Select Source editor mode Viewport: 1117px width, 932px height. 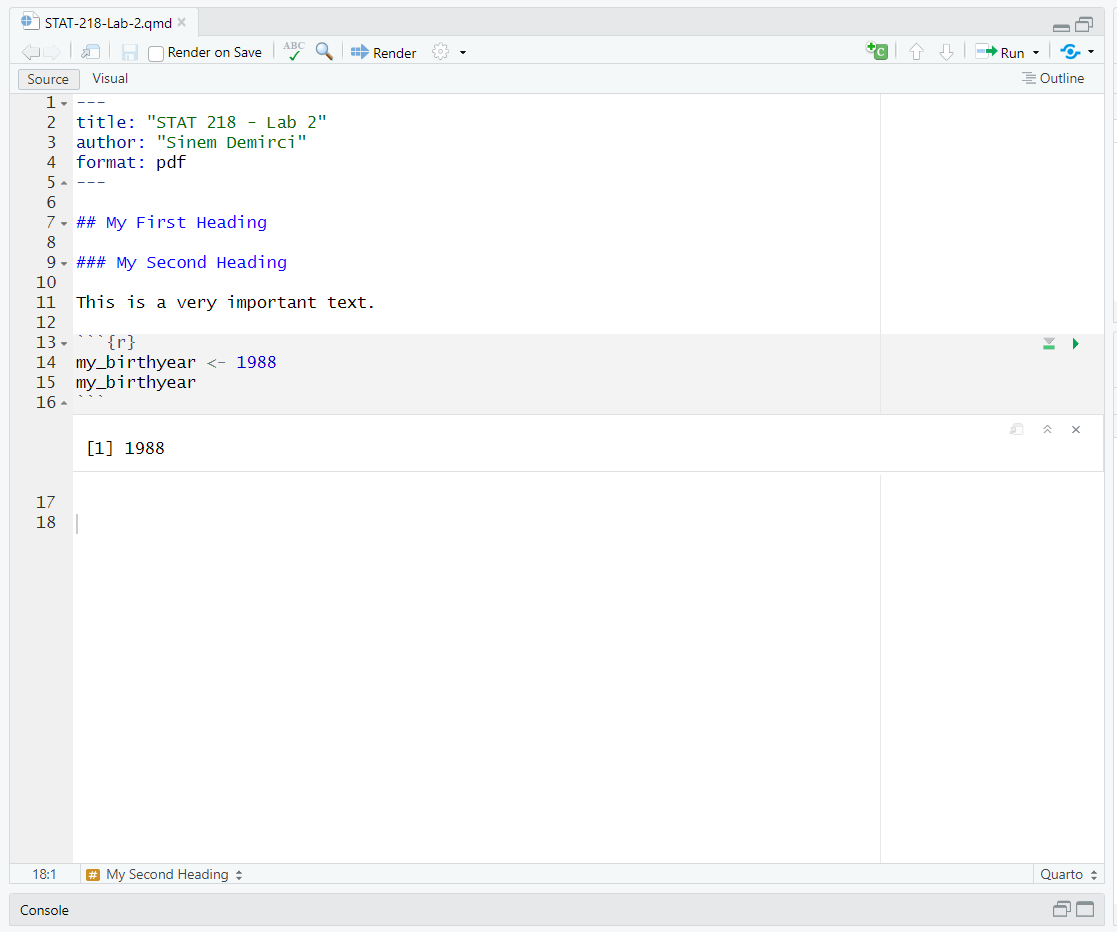48,79
